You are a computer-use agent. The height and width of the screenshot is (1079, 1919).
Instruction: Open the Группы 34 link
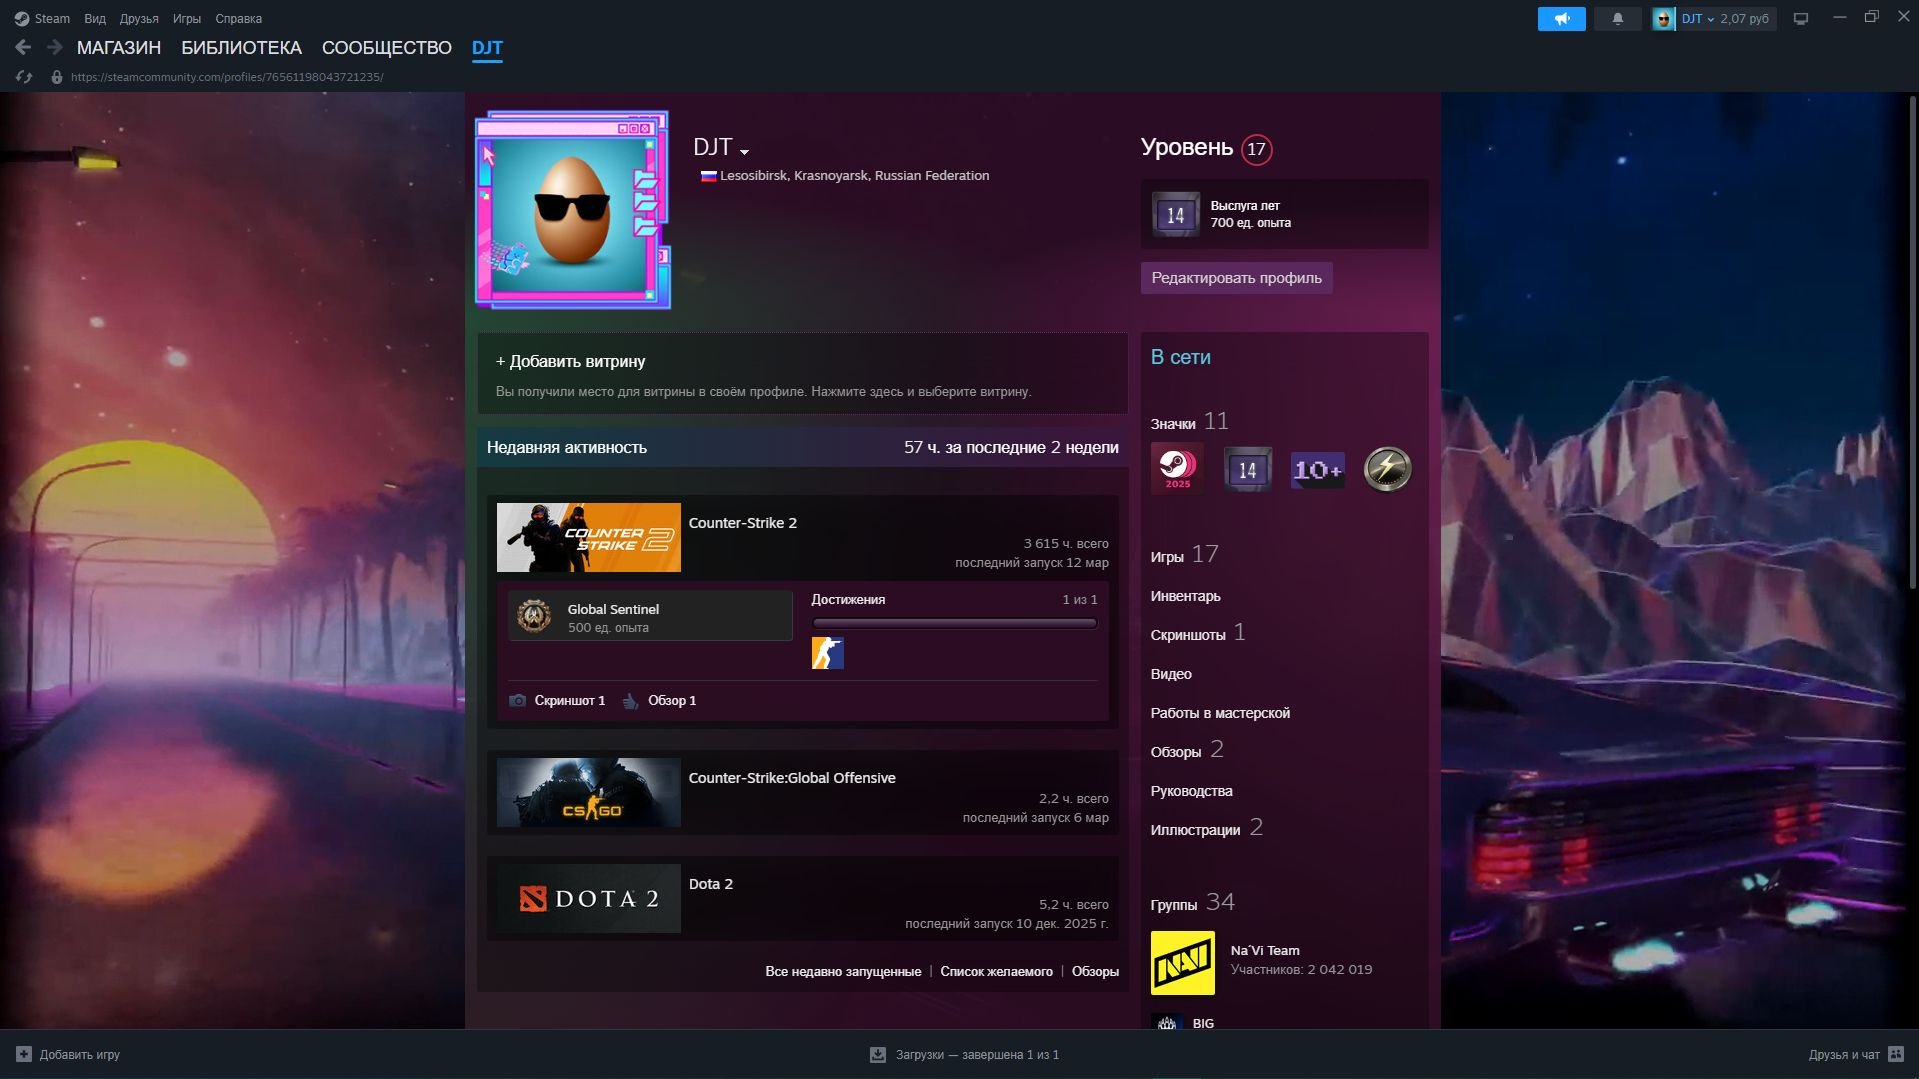coord(1192,903)
